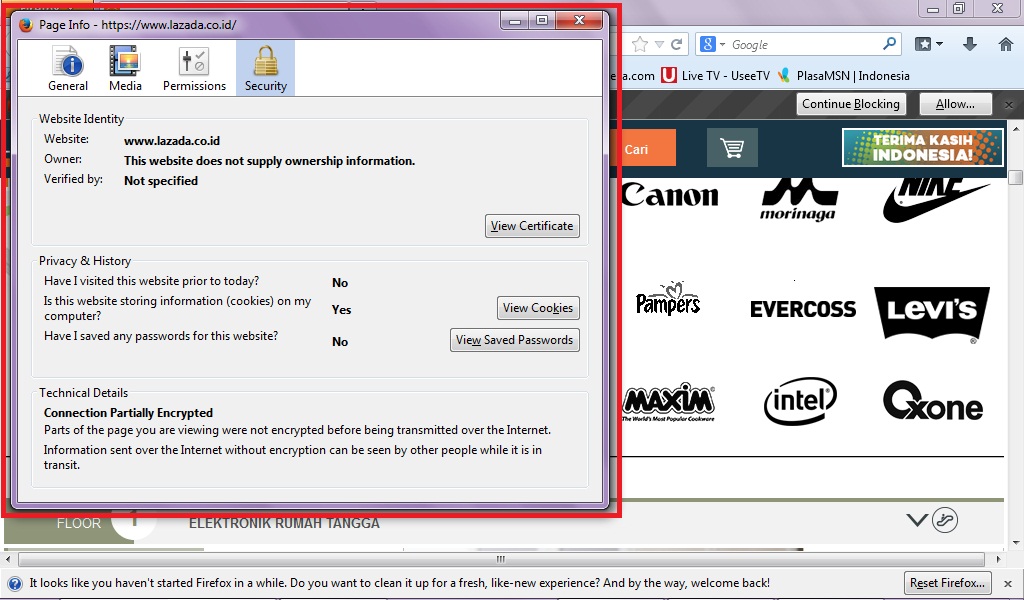The width and height of the screenshot is (1024, 600).
Task: Dismiss the blocking notification bar with its X
Action: pyautogui.click(x=1009, y=104)
